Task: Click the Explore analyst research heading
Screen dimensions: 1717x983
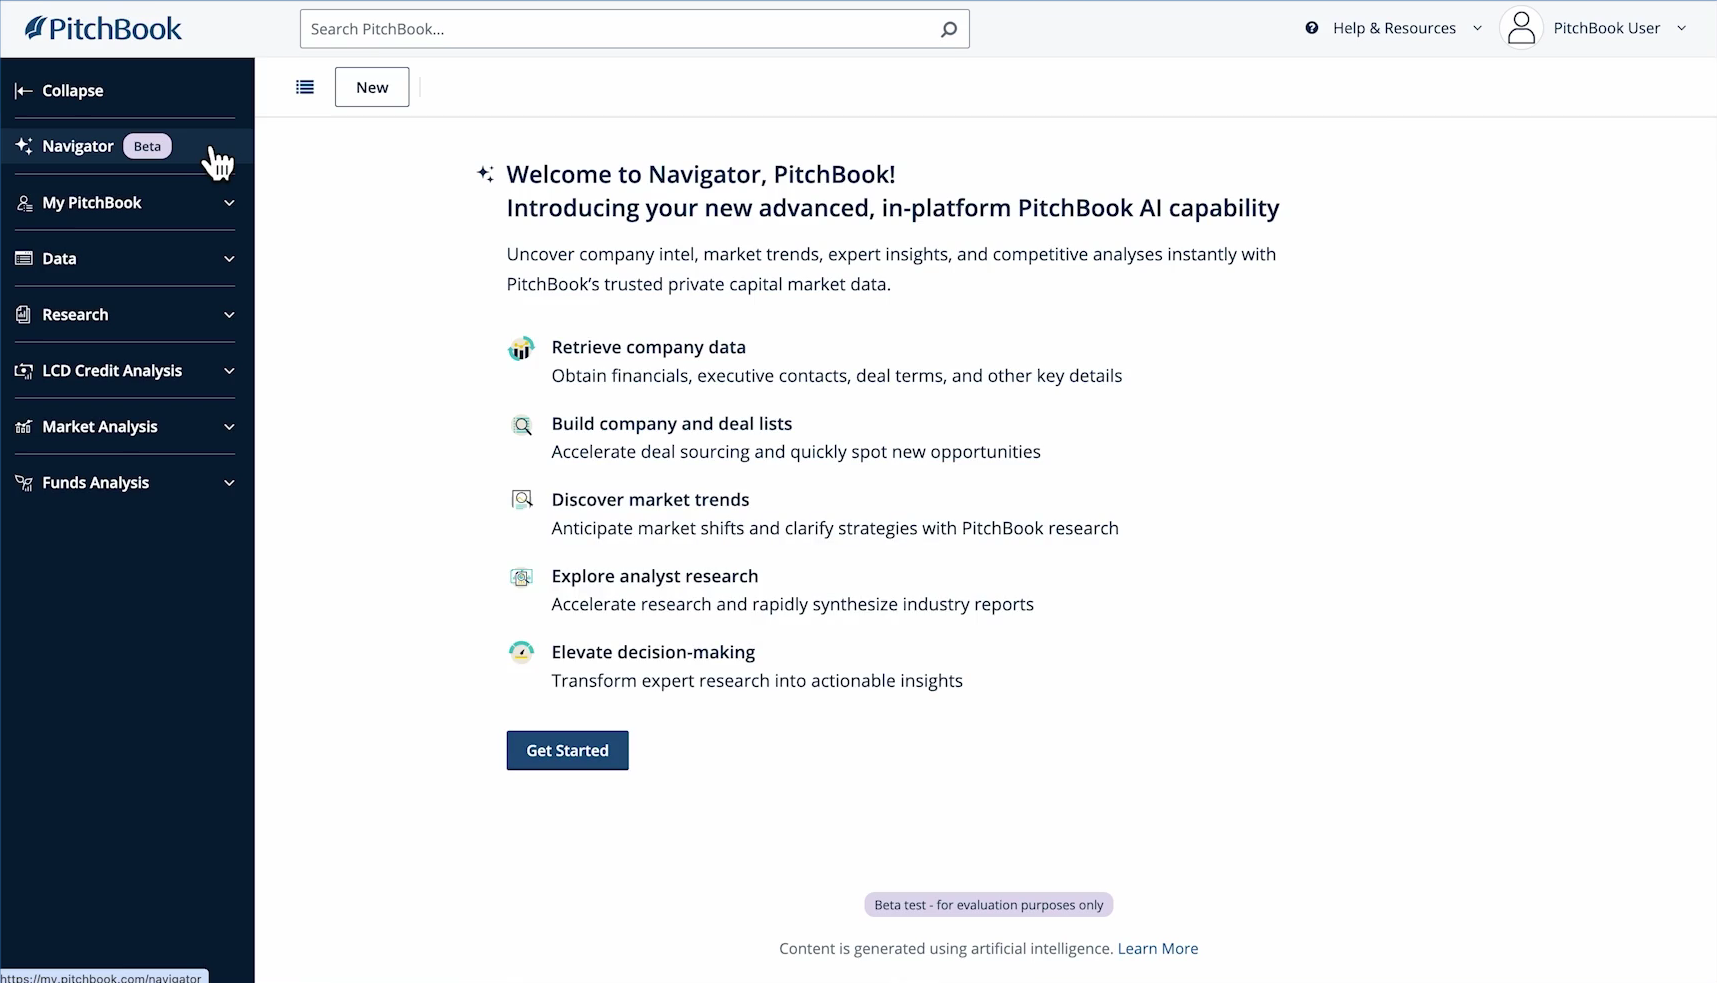Action: point(655,576)
